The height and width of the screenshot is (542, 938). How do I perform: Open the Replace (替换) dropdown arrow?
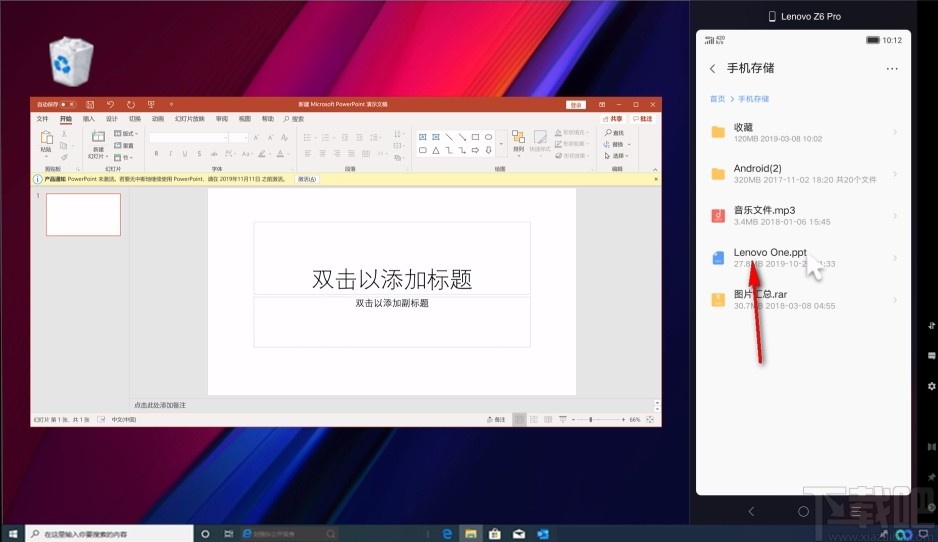tap(629, 144)
